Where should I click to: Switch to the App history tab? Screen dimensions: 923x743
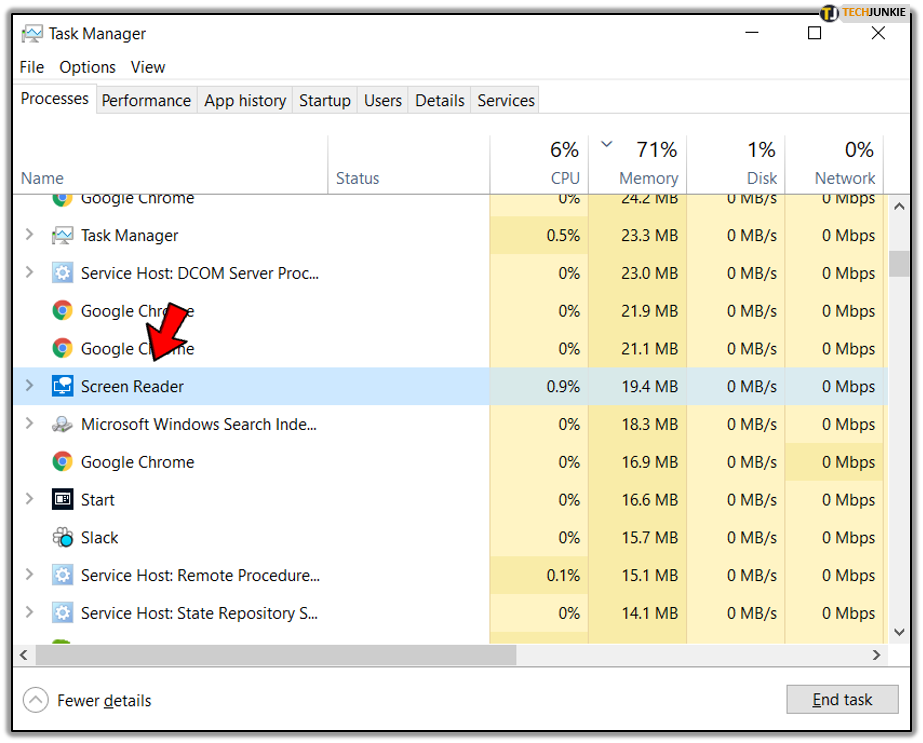(x=245, y=101)
